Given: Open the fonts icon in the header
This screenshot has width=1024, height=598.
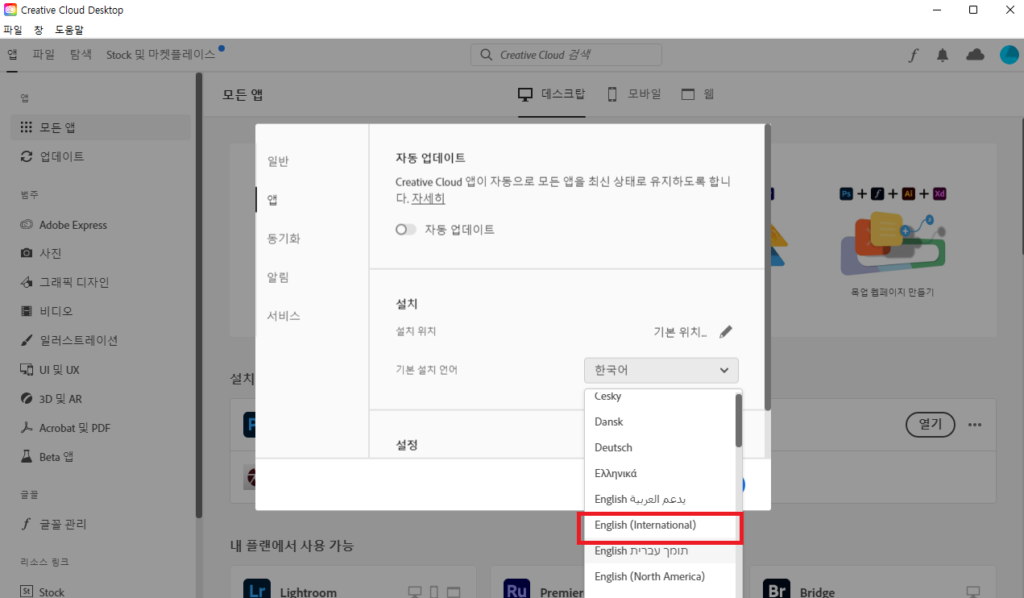Looking at the screenshot, I should 913,55.
